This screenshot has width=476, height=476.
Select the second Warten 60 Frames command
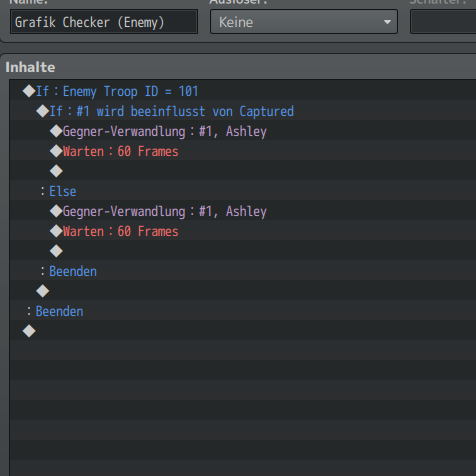121,231
